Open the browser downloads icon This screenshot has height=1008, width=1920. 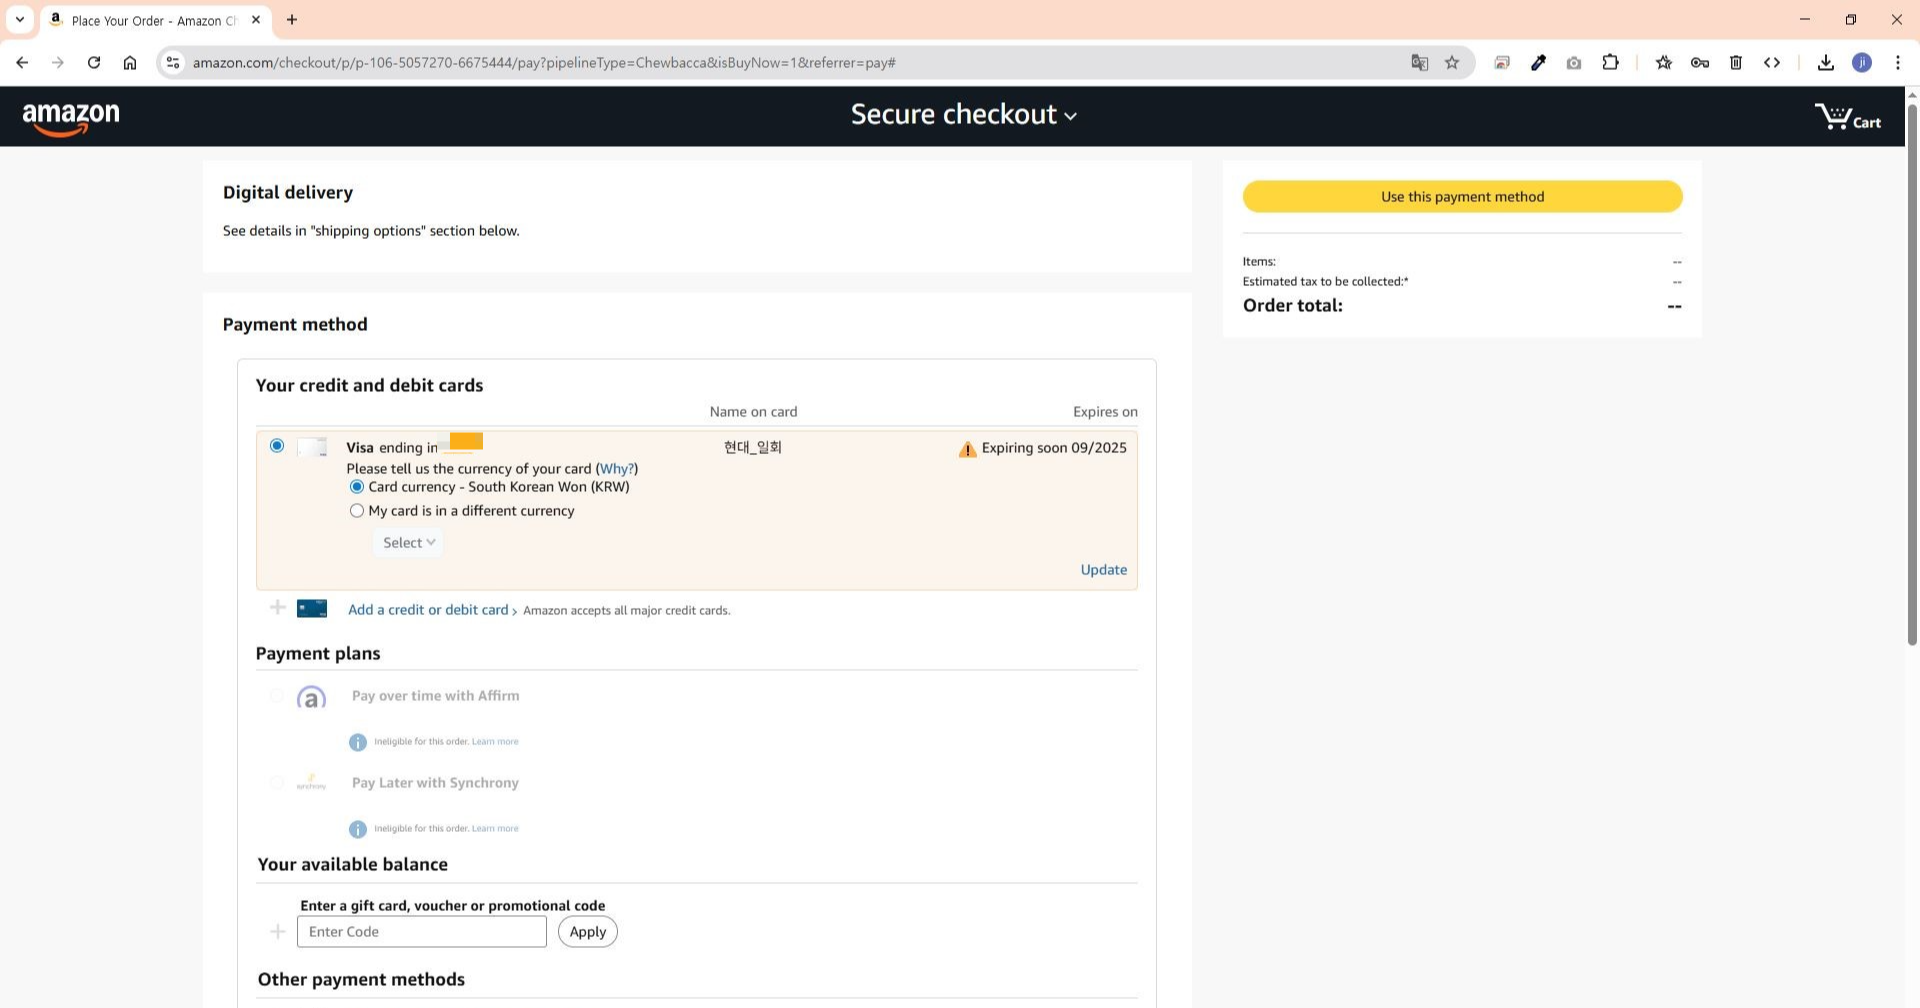pos(1826,62)
